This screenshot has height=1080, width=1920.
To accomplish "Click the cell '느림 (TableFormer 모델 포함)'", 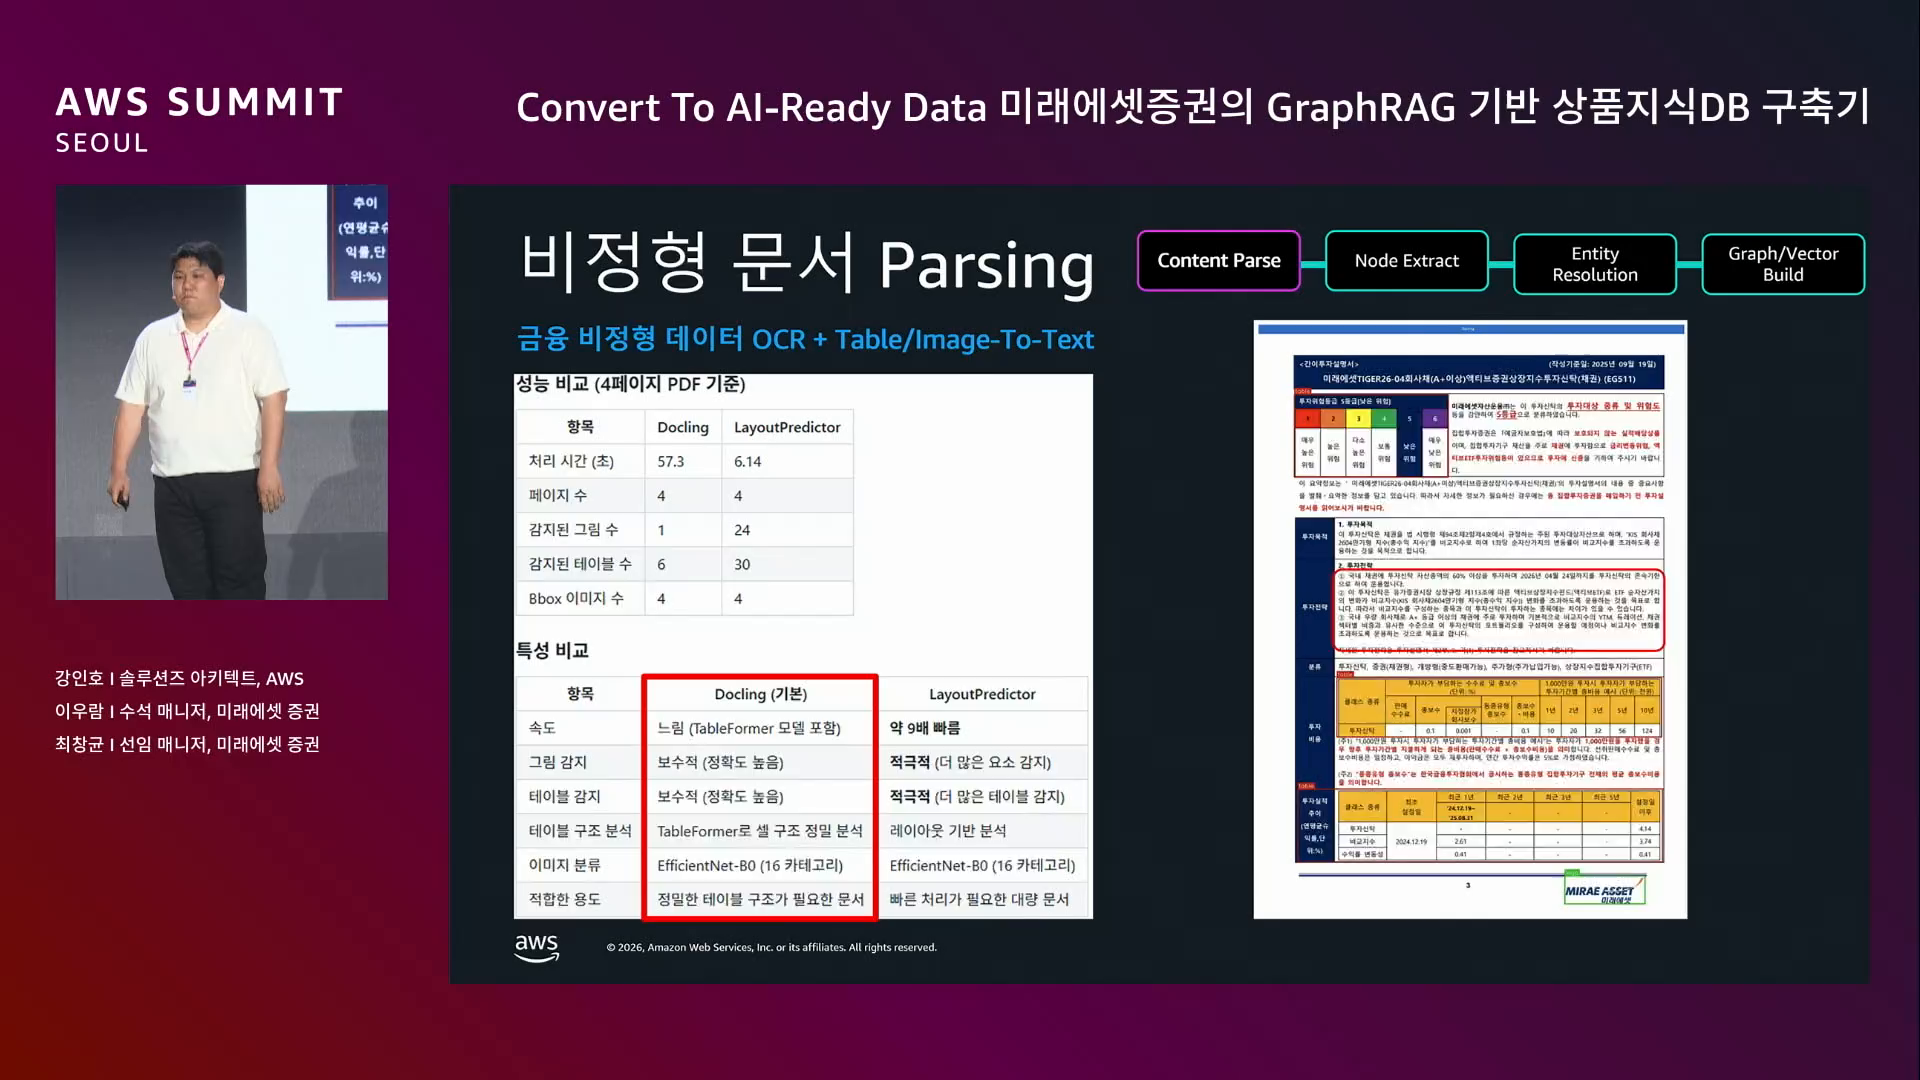I will [749, 728].
